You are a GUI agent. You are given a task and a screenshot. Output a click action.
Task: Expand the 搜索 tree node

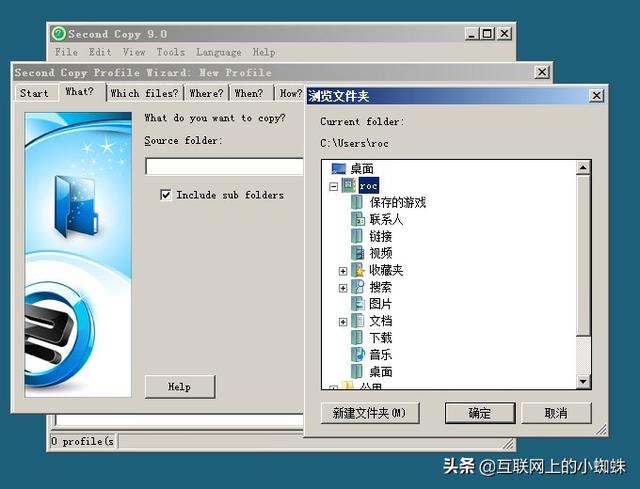point(343,288)
